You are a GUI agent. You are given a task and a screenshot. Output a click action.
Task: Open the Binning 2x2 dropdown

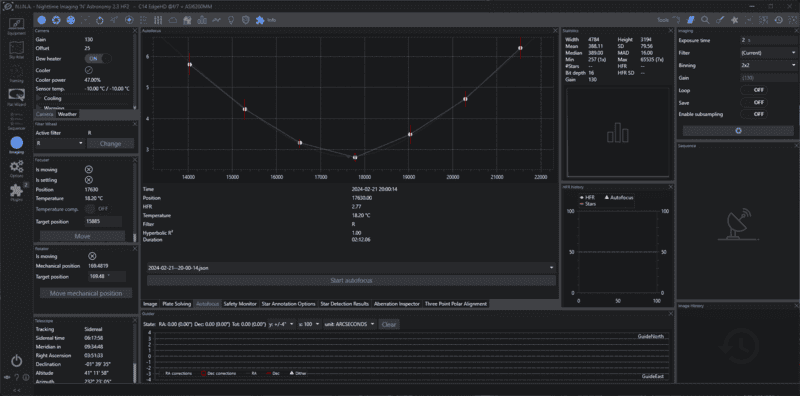768,65
